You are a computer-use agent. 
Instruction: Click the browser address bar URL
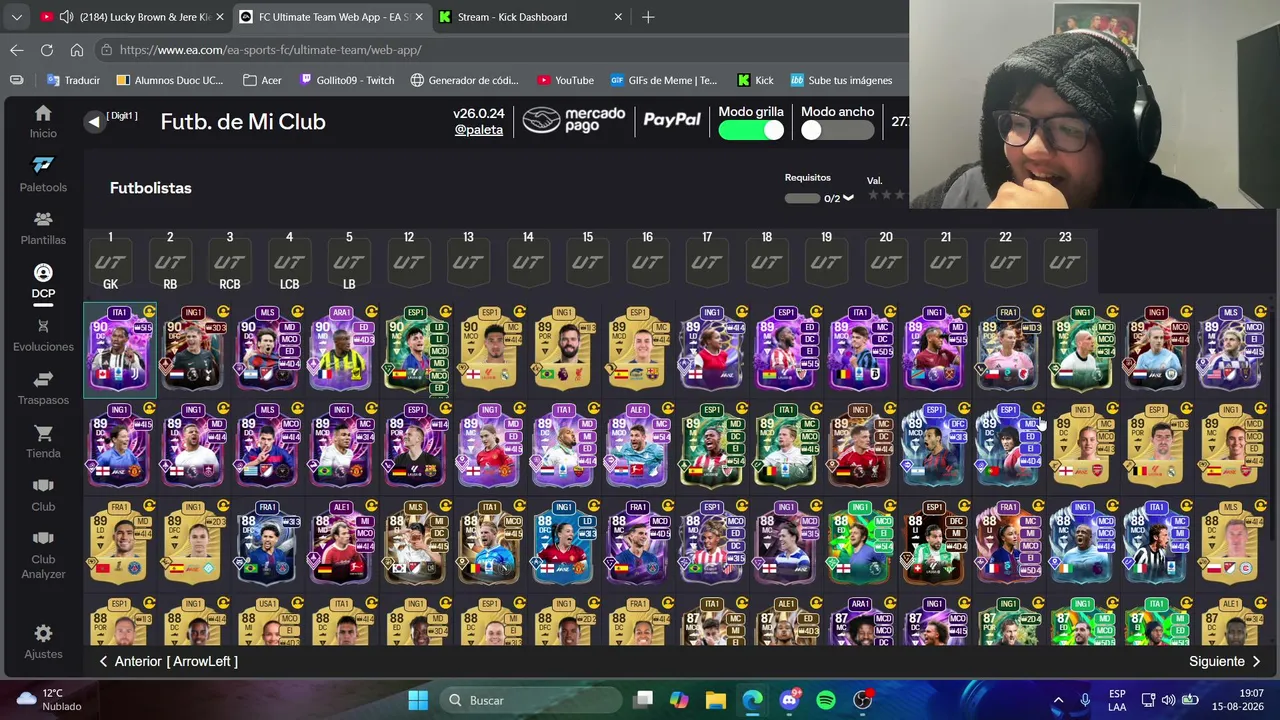[270, 50]
